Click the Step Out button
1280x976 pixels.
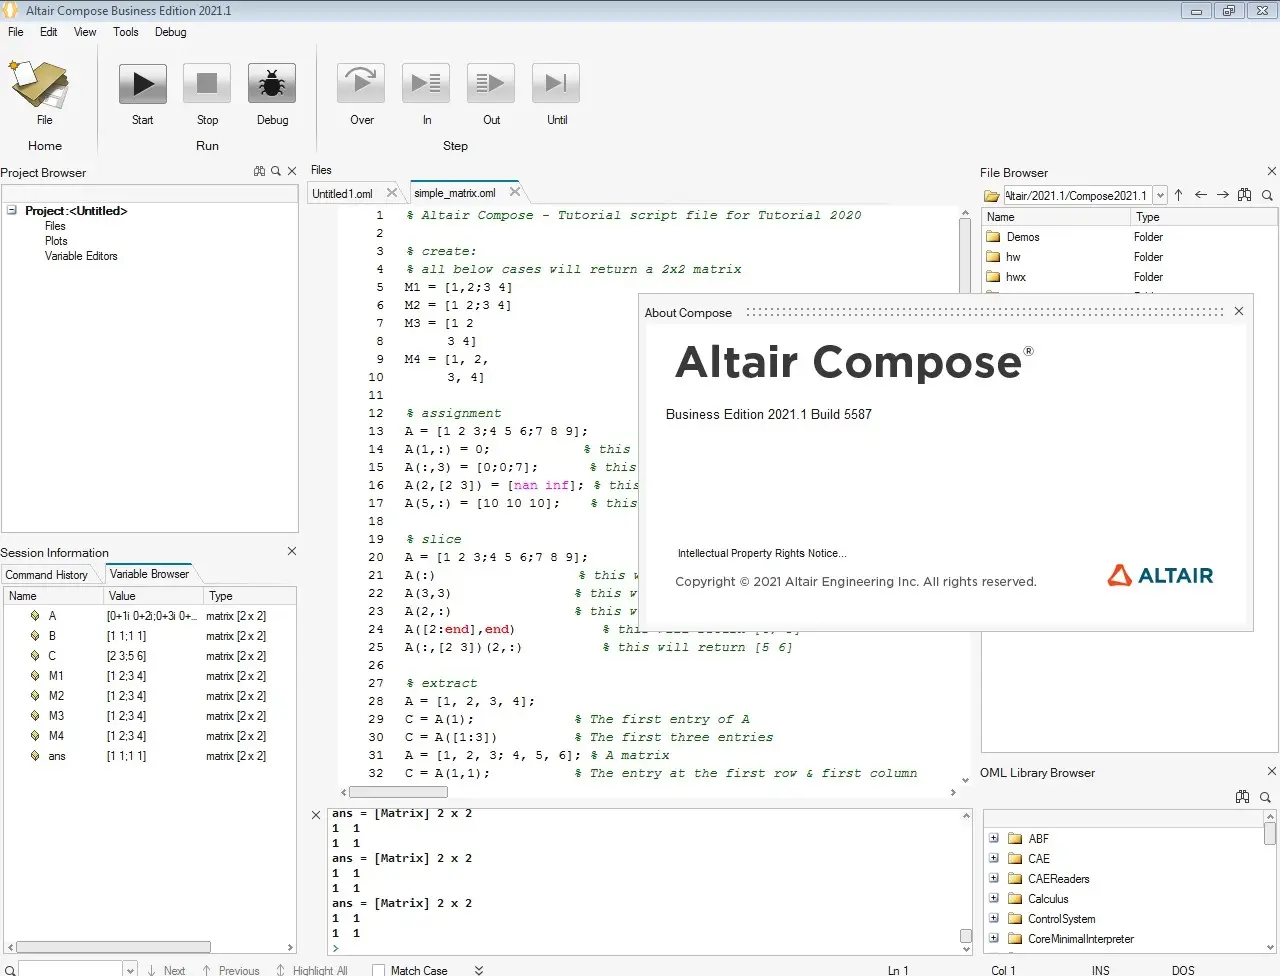491,84
